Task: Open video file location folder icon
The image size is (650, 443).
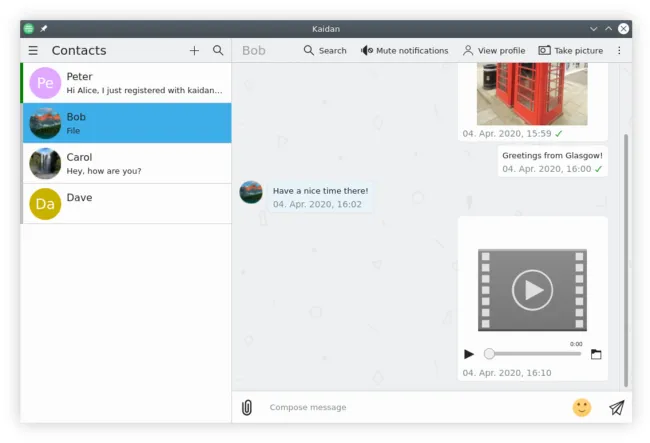Action: coord(596,354)
